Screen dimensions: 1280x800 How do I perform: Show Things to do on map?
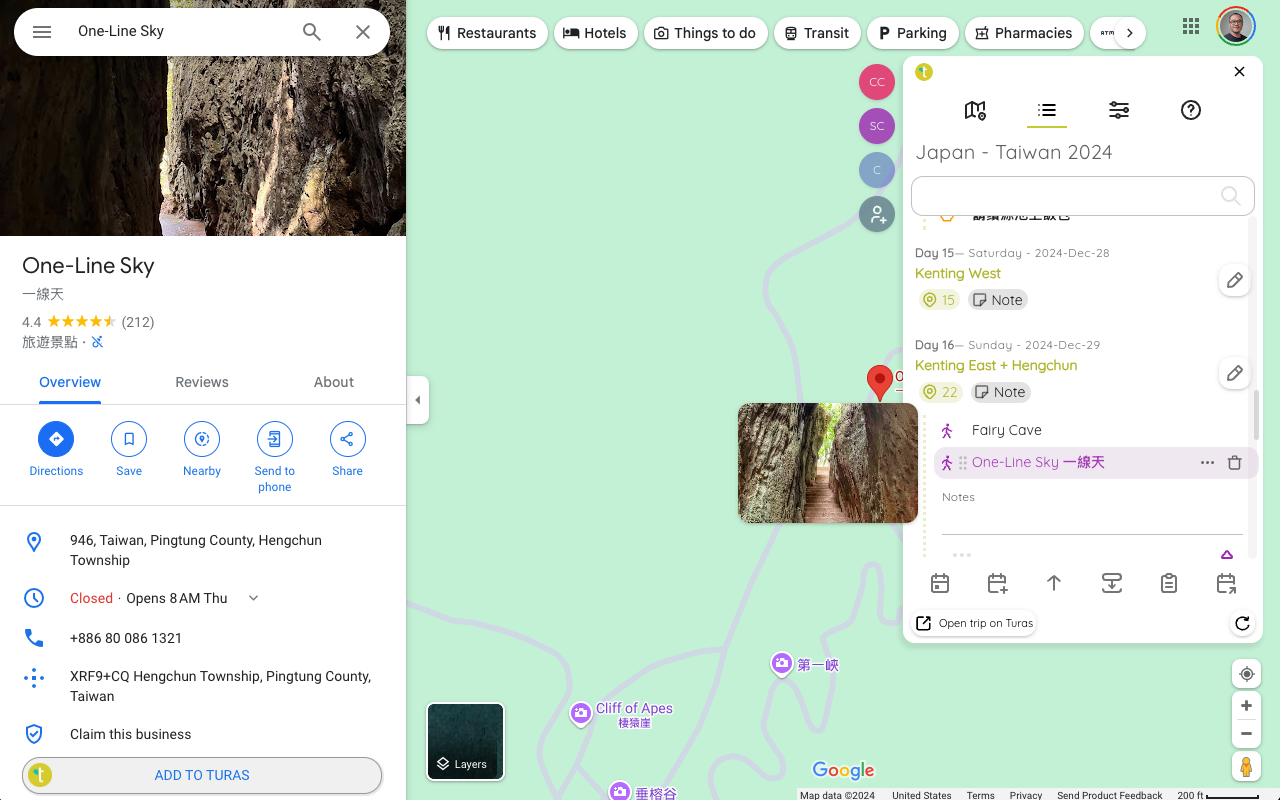click(705, 33)
